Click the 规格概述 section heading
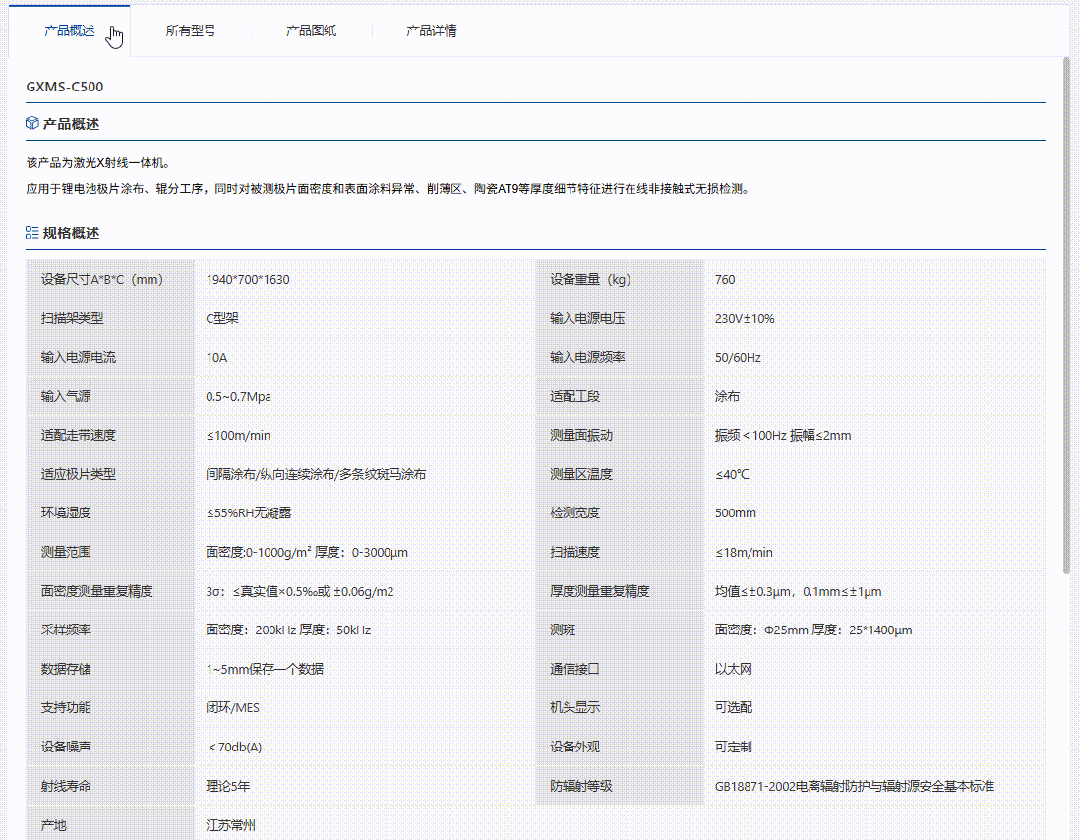The width and height of the screenshot is (1080, 840). point(71,233)
